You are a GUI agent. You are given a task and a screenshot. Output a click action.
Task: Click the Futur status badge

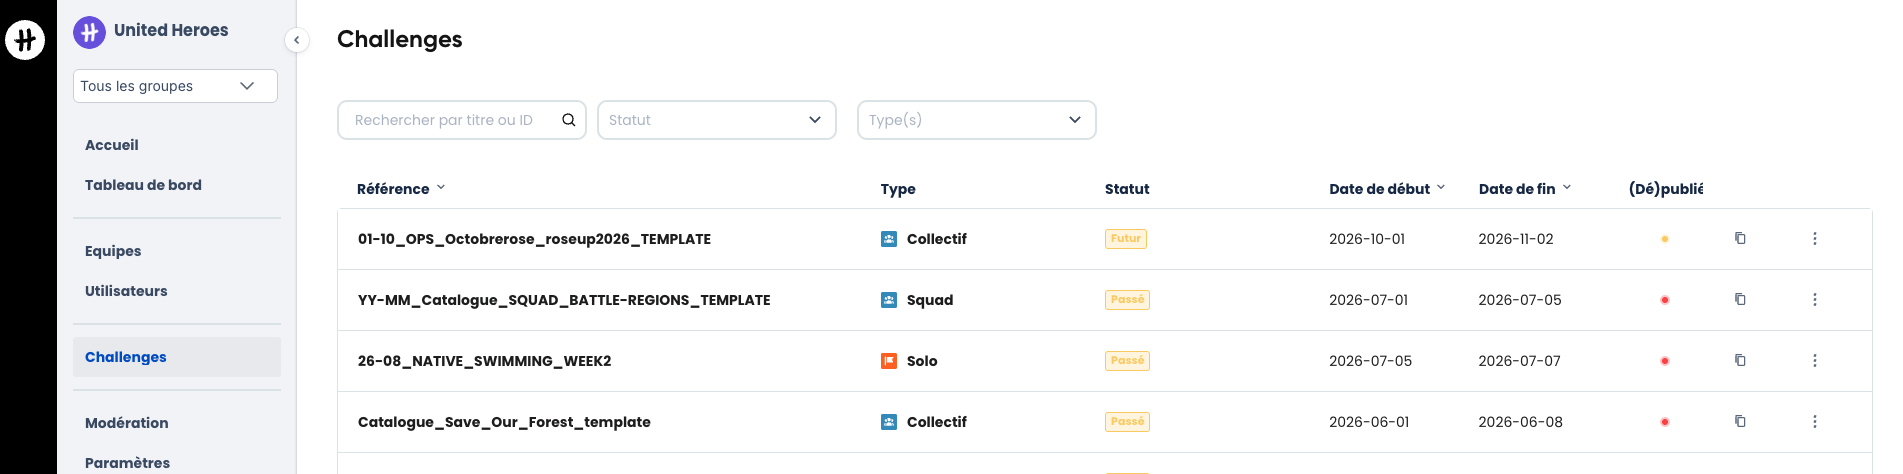(x=1126, y=239)
